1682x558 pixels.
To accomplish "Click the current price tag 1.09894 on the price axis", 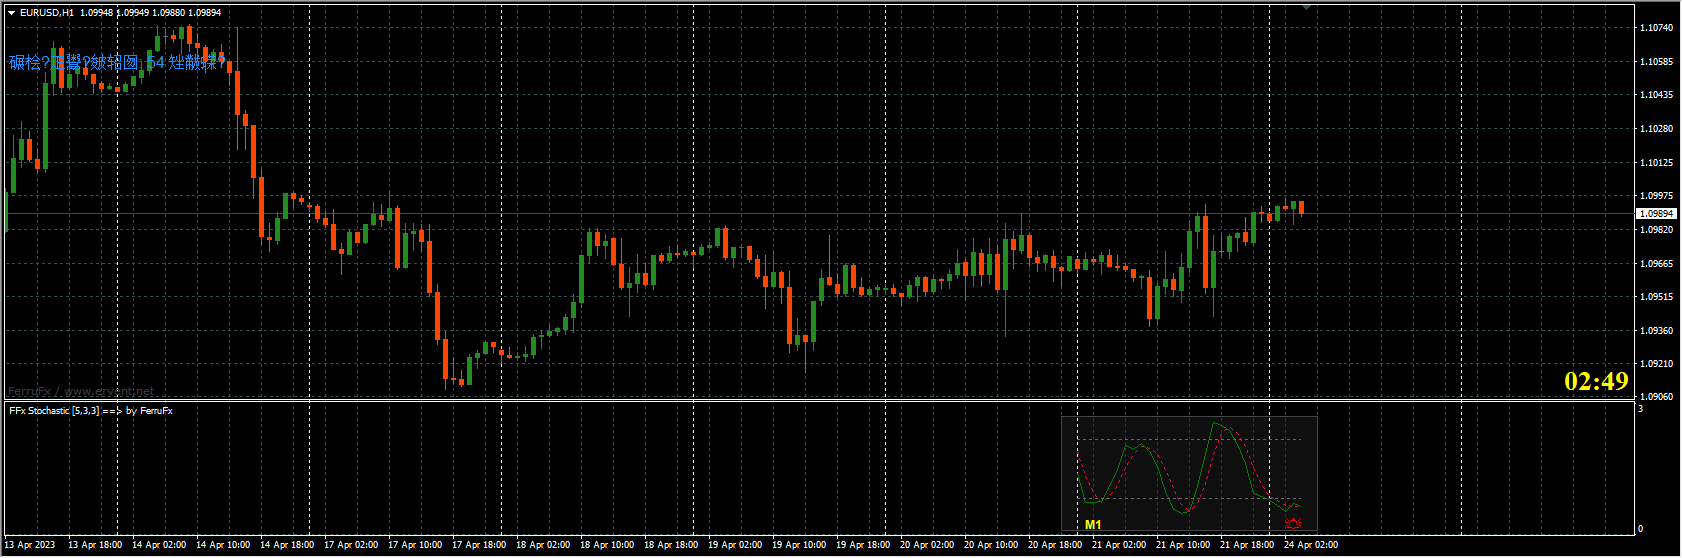I will click(1656, 213).
